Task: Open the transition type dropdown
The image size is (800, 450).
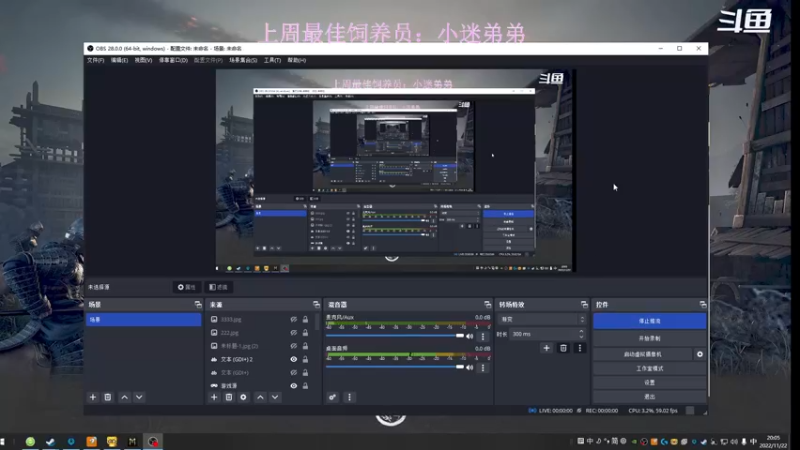Action: coord(542,319)
